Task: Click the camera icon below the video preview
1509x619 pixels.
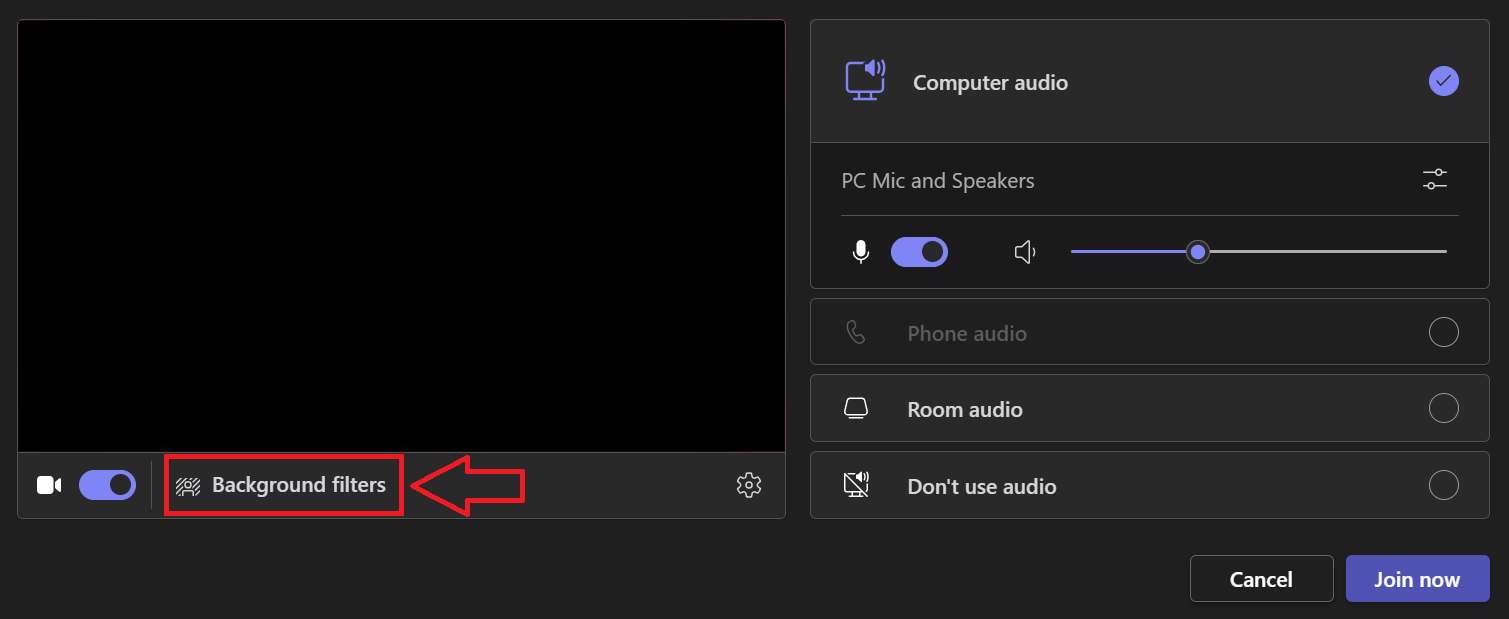Action: 49,485
